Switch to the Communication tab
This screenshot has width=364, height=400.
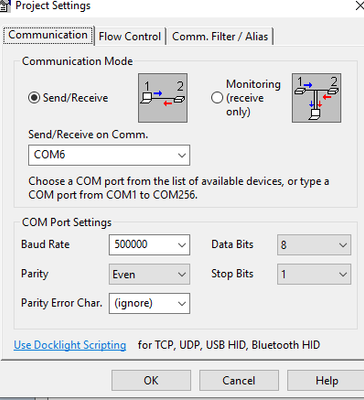[48, 35]
